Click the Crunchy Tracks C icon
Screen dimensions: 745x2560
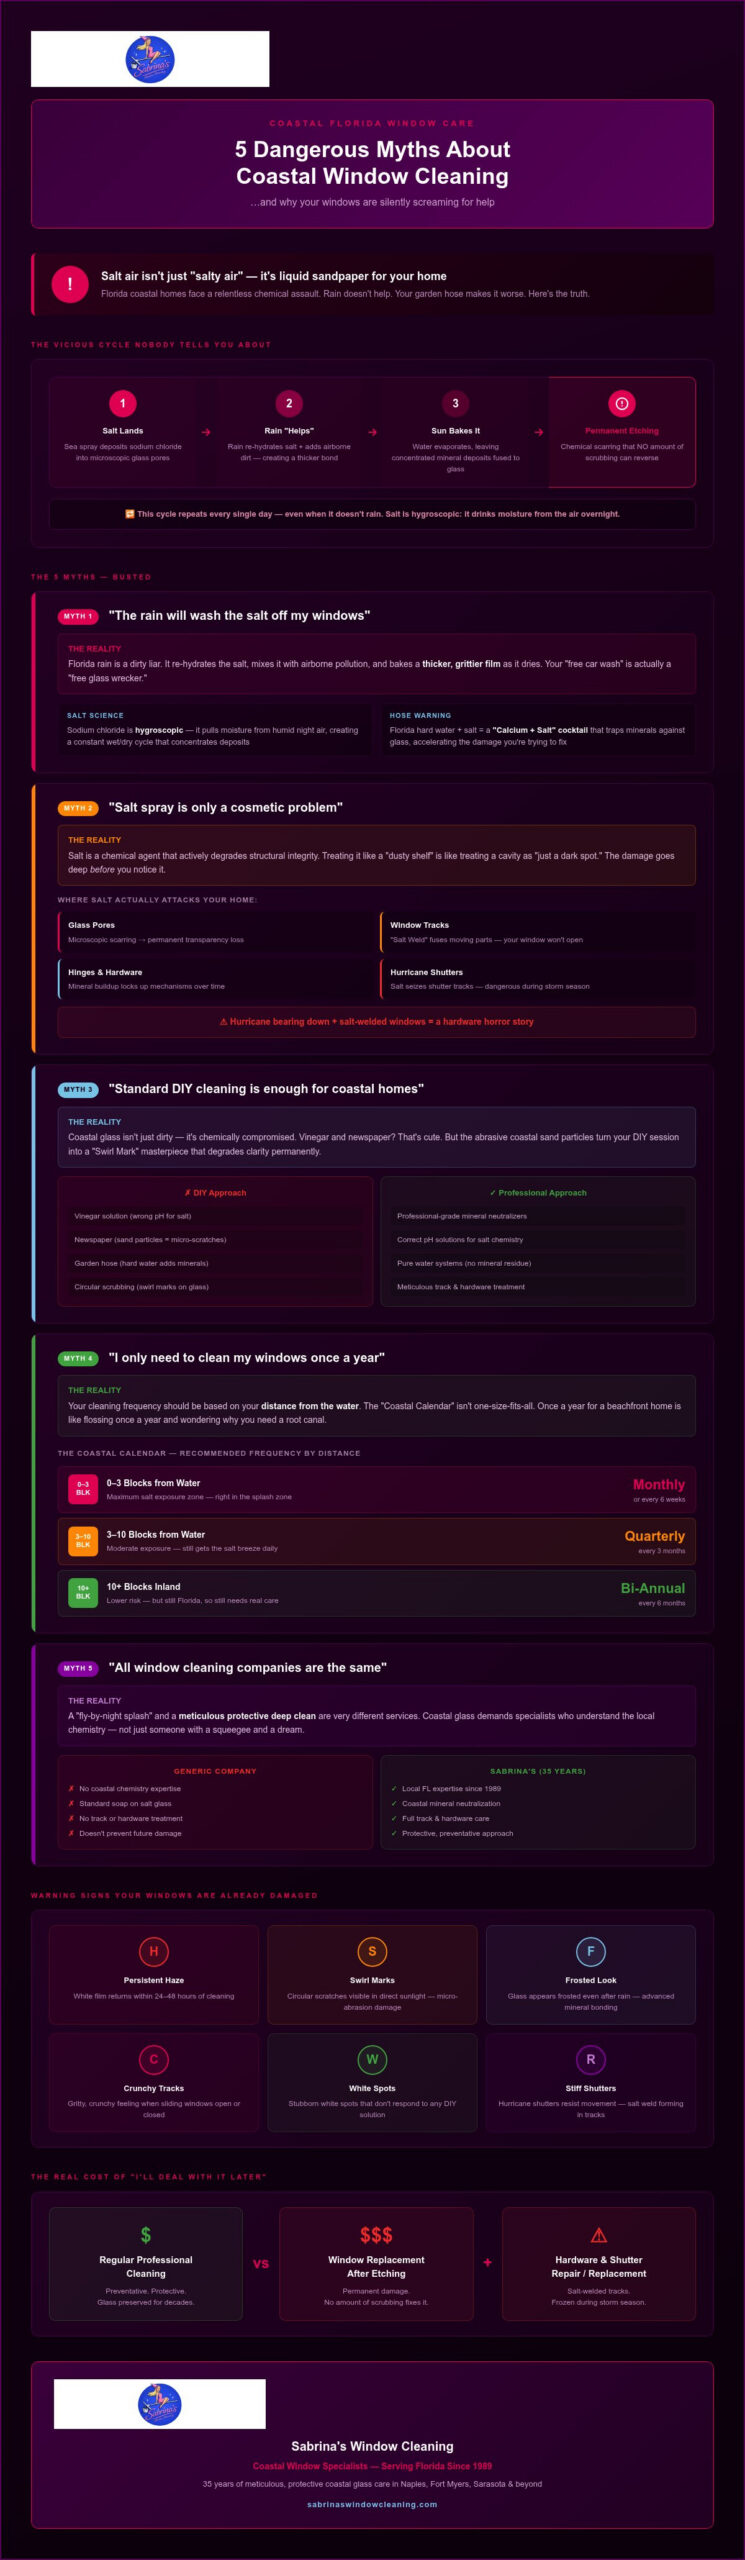[154, 2059]
